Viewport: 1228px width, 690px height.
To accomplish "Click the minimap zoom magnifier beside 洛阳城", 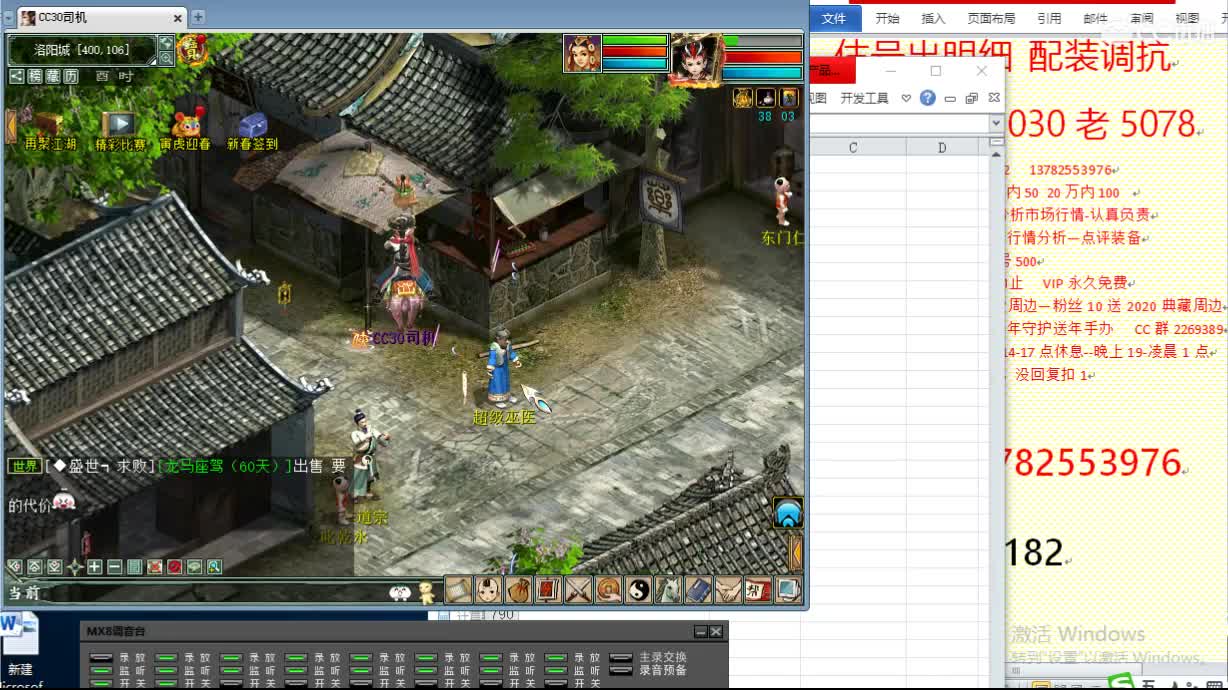I will click(x=166, y=59).
